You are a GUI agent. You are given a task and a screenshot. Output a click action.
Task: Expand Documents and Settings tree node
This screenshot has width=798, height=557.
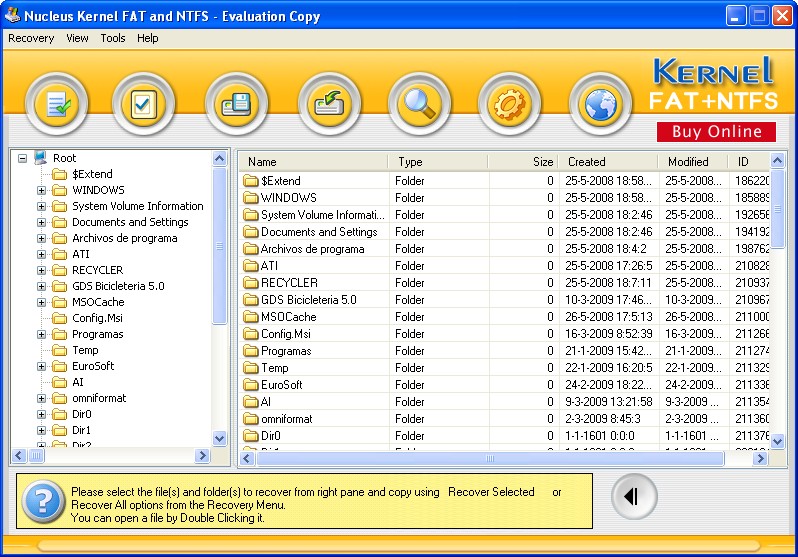[41, 222]
